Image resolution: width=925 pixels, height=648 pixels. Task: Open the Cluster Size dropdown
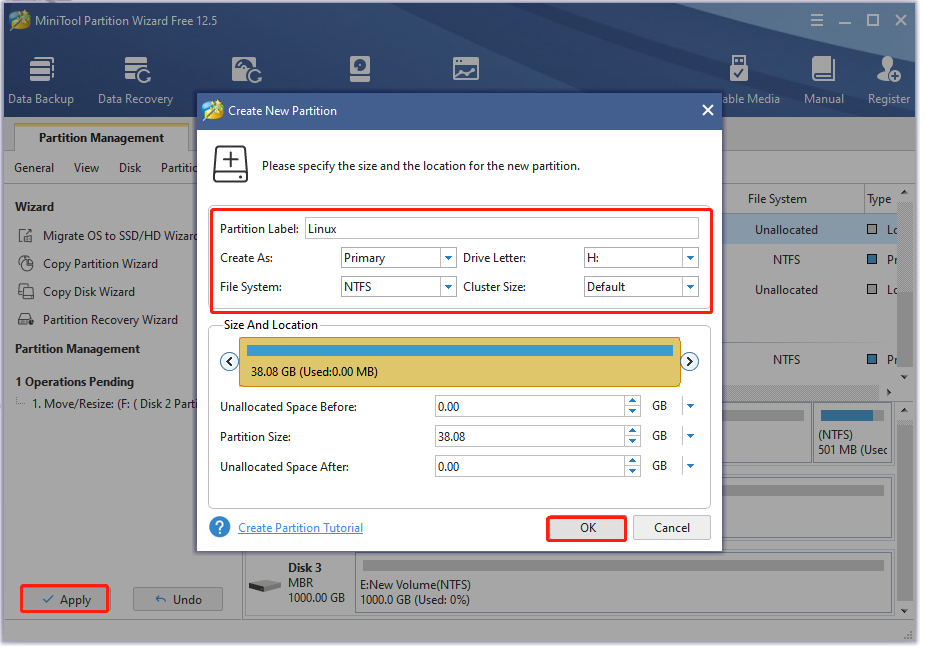(x=690, y=287)
